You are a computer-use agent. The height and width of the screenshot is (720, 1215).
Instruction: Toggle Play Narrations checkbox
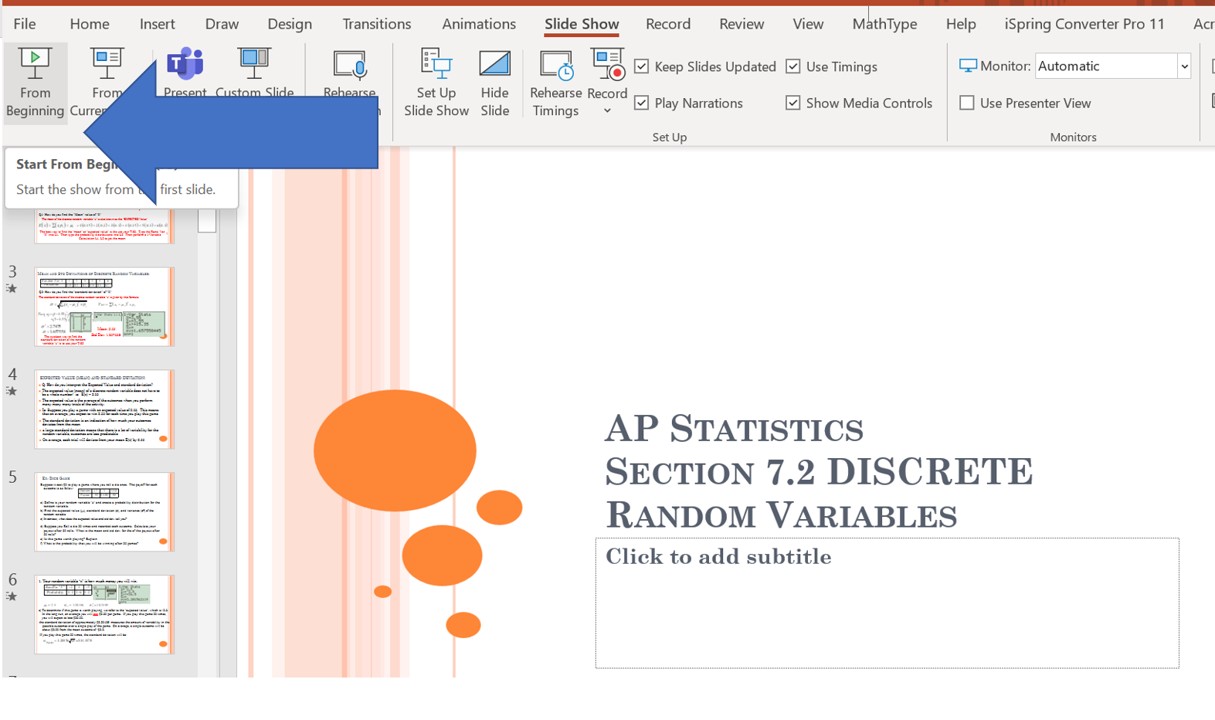click(642, 103)
